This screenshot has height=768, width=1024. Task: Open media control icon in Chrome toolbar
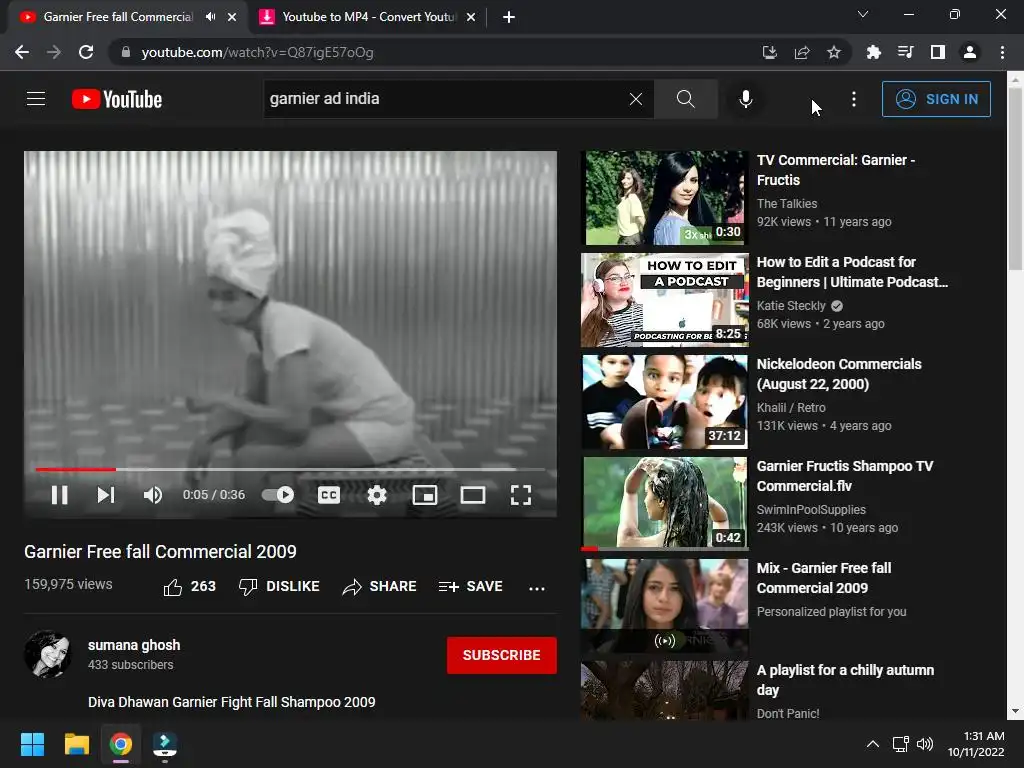coord(905,52)
